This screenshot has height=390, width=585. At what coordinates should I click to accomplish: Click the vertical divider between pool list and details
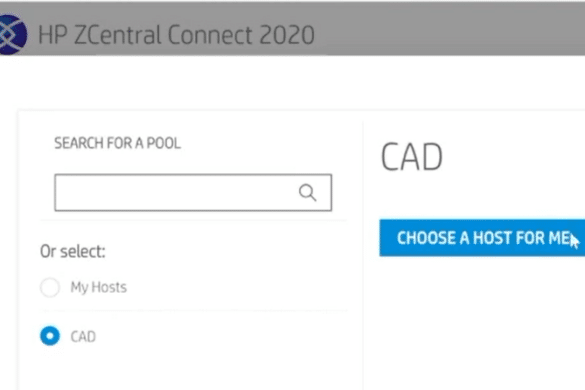[x=363, y=254]
